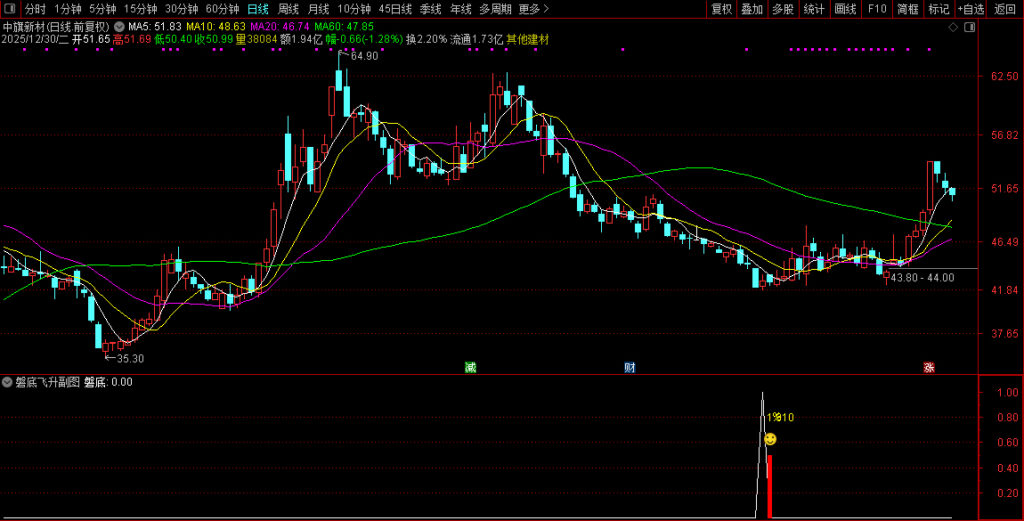Click the green 减 event marker
This screenshot has height=521, width=1024.
click(470, 367)
